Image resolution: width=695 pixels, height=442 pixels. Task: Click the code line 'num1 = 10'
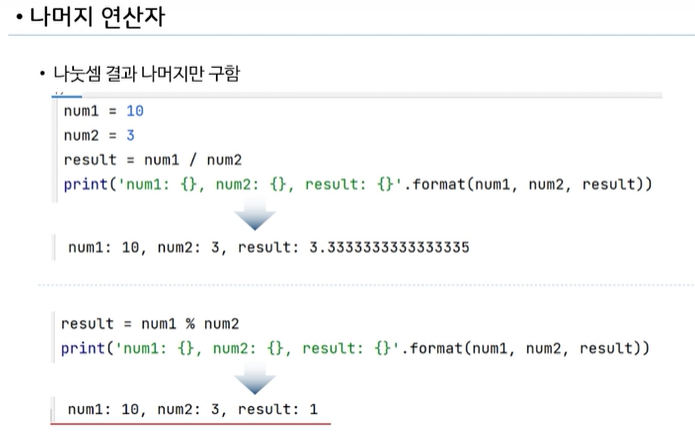tap(104, 111)
